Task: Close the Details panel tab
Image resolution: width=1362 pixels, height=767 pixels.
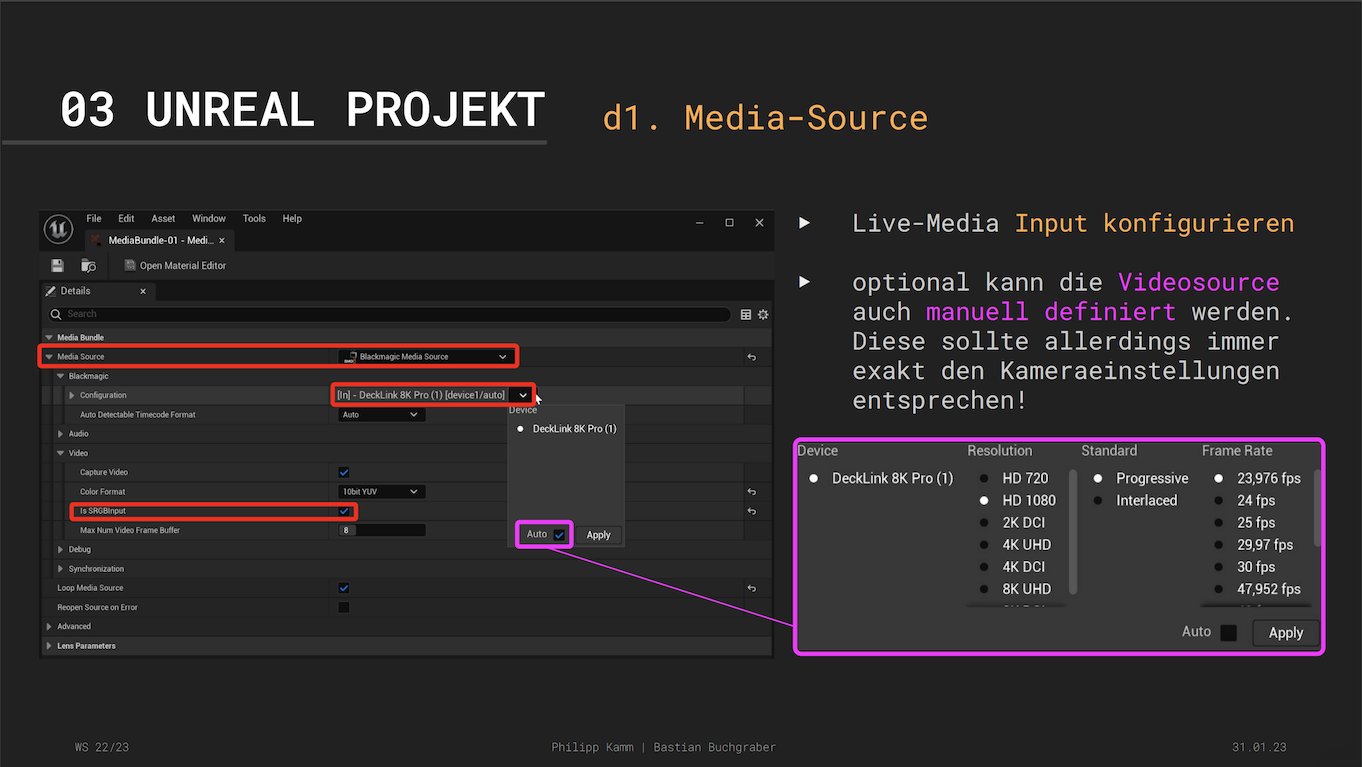Action: click(x=143, y=291)
